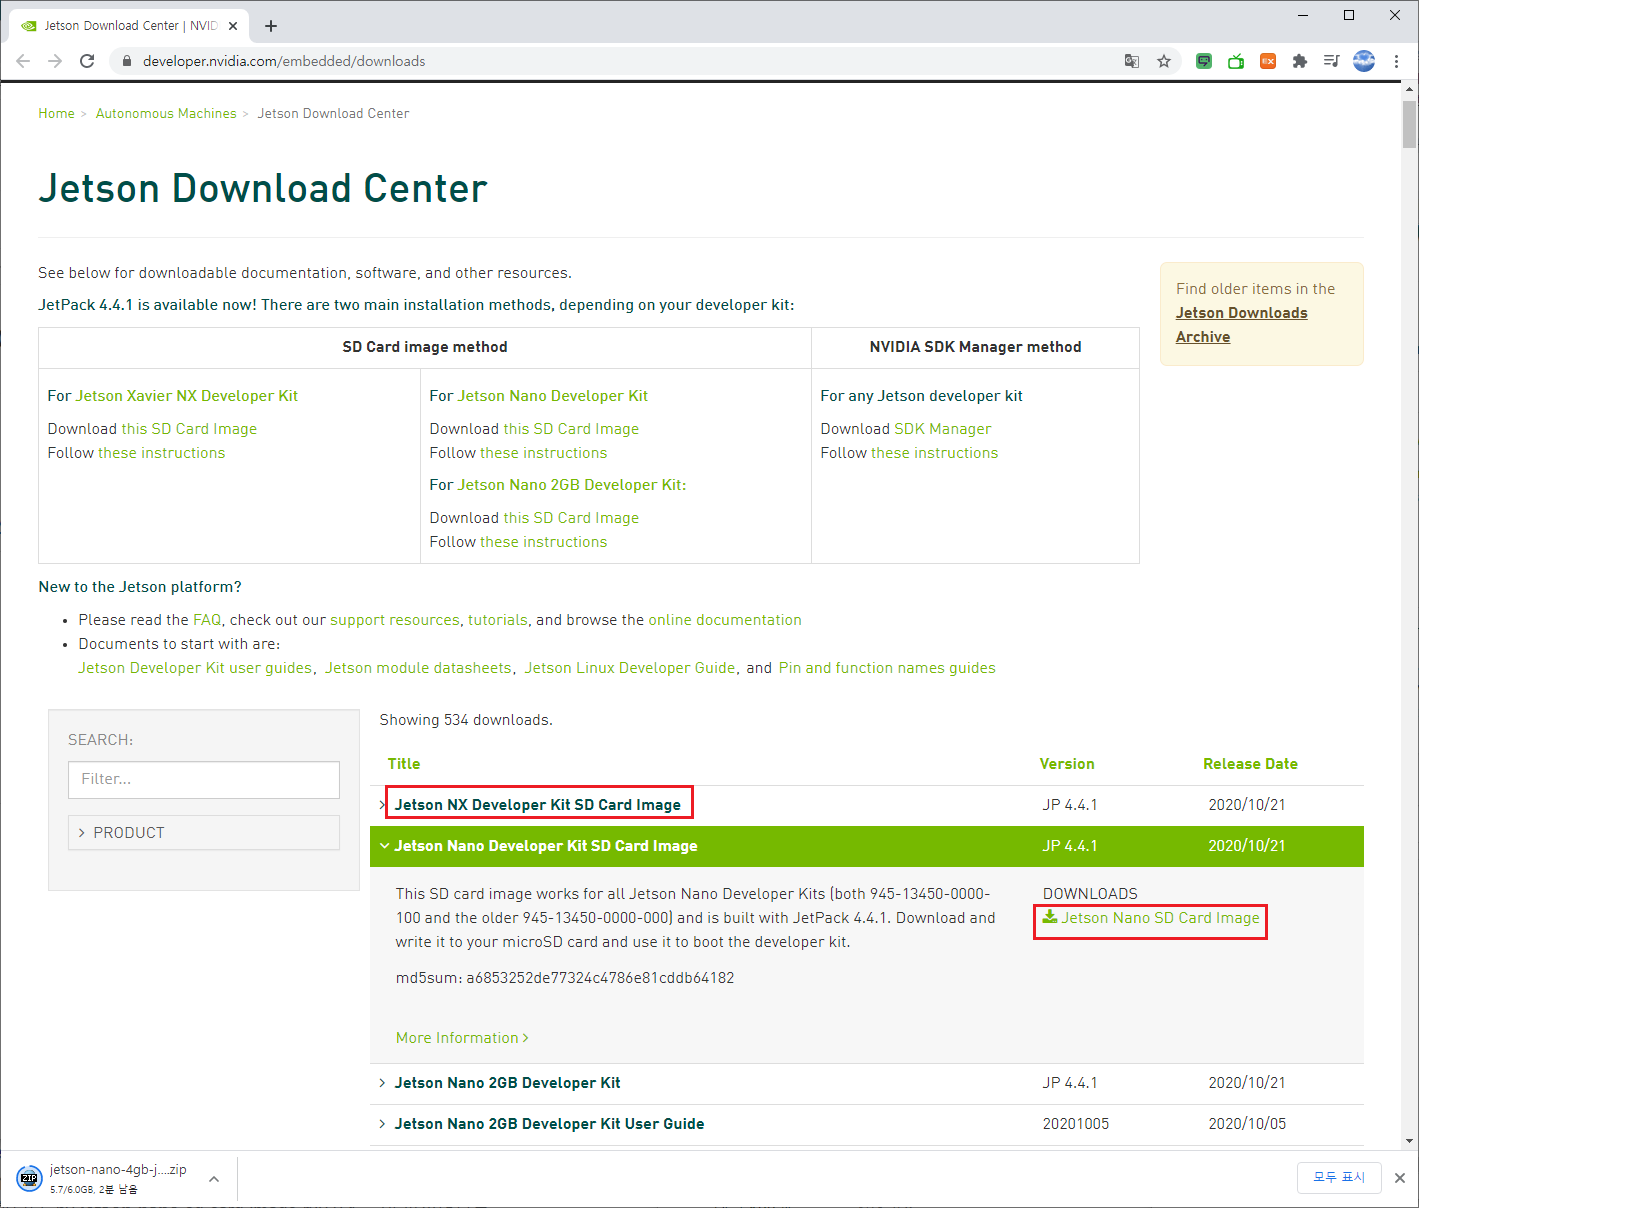Viewport: 1632px width, 1208px height.
Task: Expand Jetson Nano 2GB Developer Kit User Guide
Action: [549, 1124]
